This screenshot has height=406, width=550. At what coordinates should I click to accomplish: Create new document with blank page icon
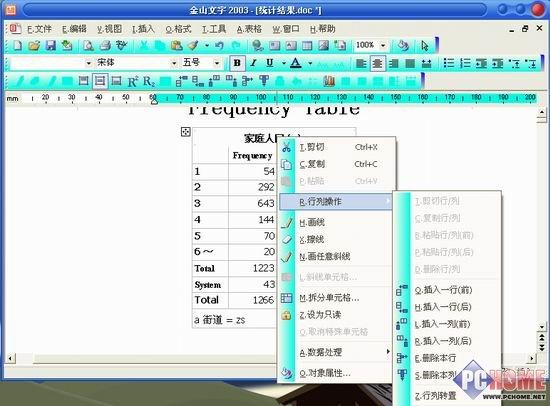pyautogui.click(x=18, y=45)
